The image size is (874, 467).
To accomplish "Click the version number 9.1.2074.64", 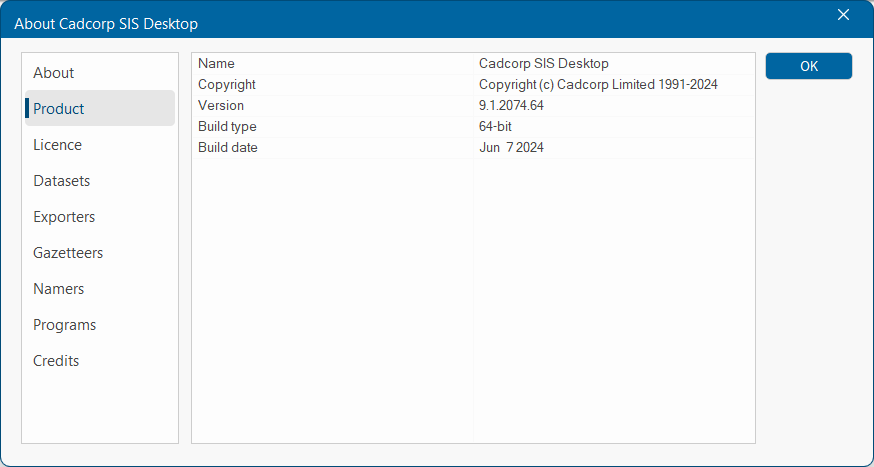I will [511, 106].
